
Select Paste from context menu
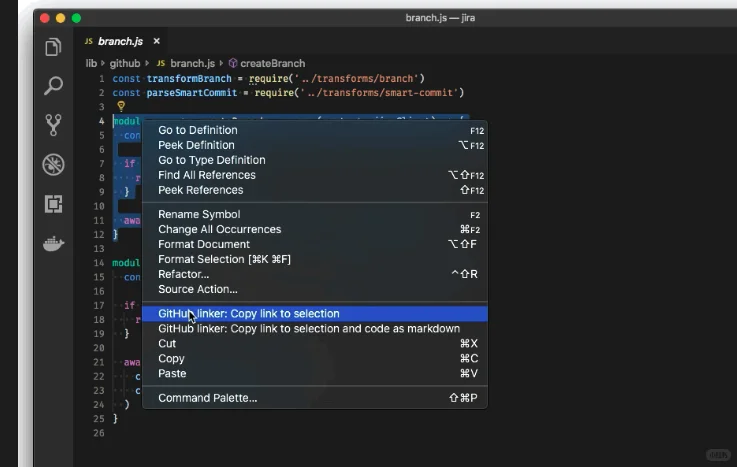click(314, 374)
